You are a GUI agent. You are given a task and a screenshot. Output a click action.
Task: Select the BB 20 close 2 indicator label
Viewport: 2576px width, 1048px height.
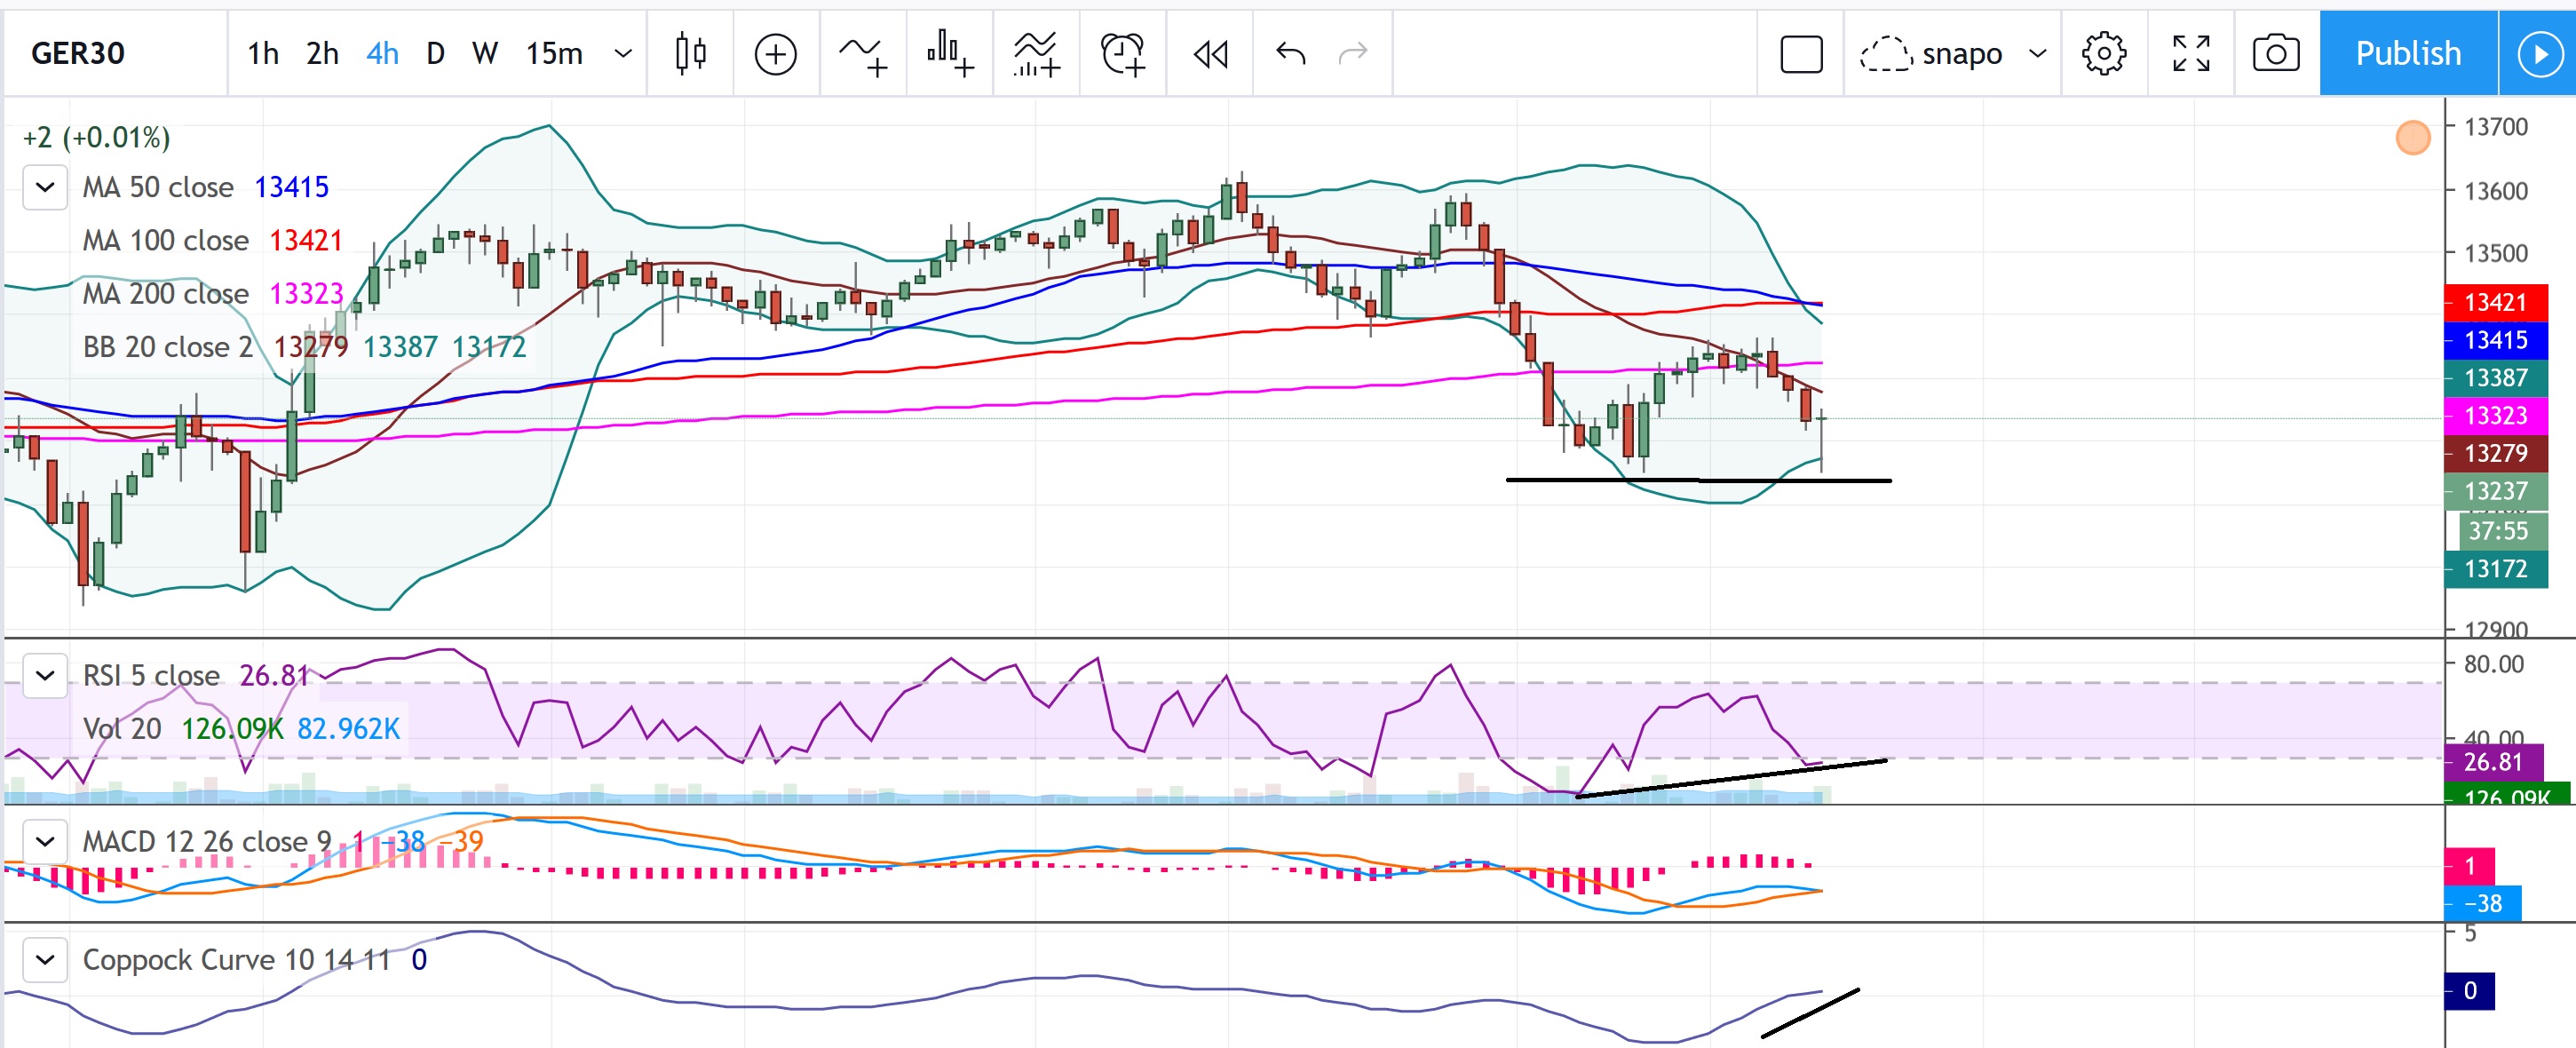[168, 346]
